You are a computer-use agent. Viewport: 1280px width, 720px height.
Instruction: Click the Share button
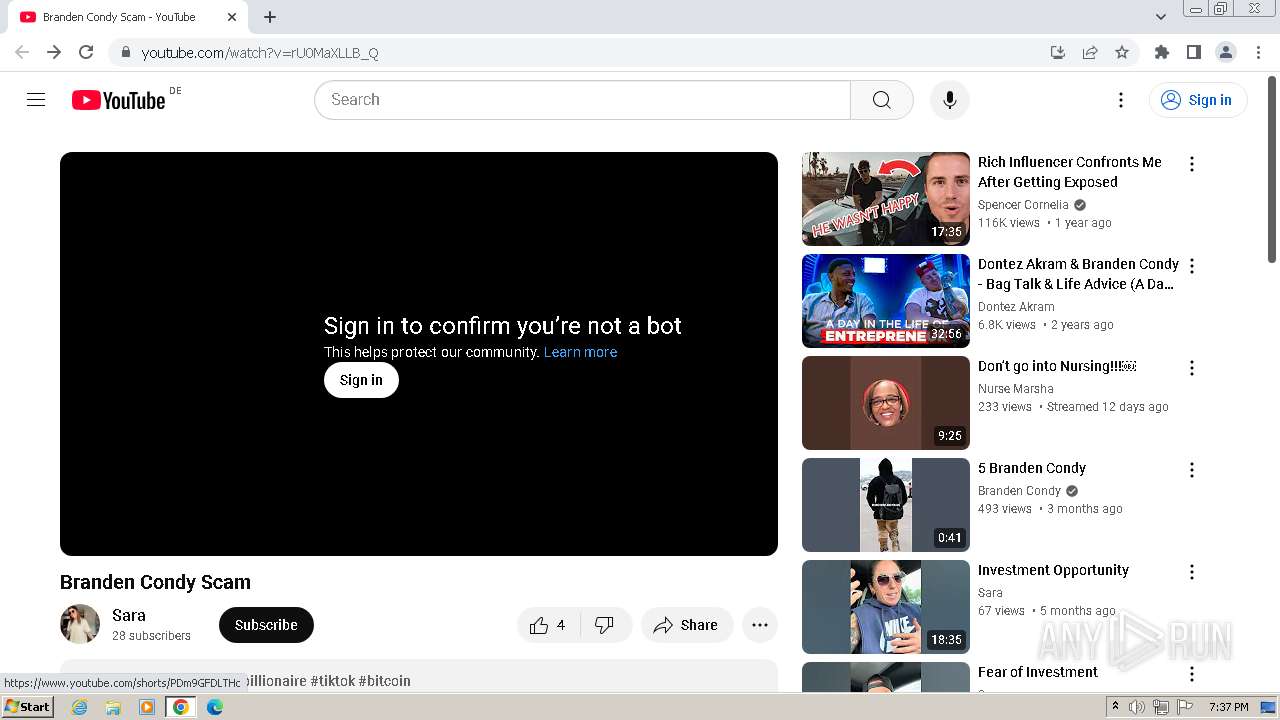tap(686, 625)
